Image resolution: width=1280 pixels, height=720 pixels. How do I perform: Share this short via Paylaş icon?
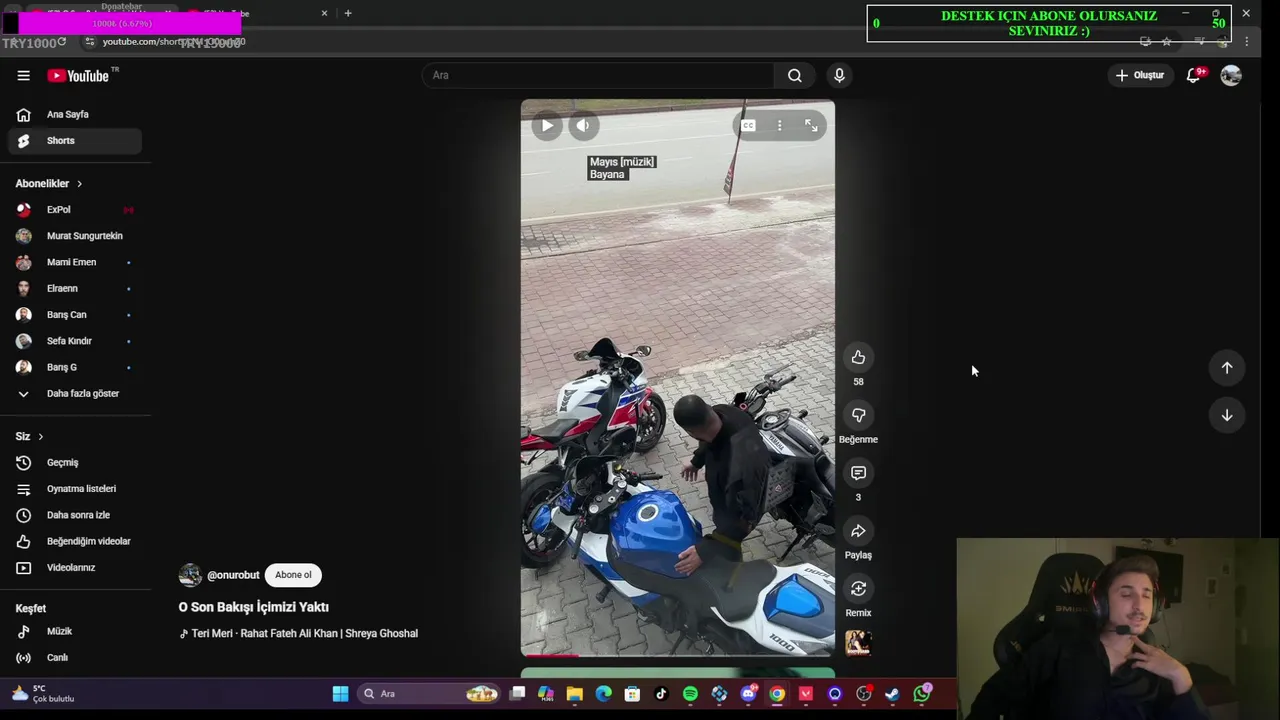coord(858,531)
